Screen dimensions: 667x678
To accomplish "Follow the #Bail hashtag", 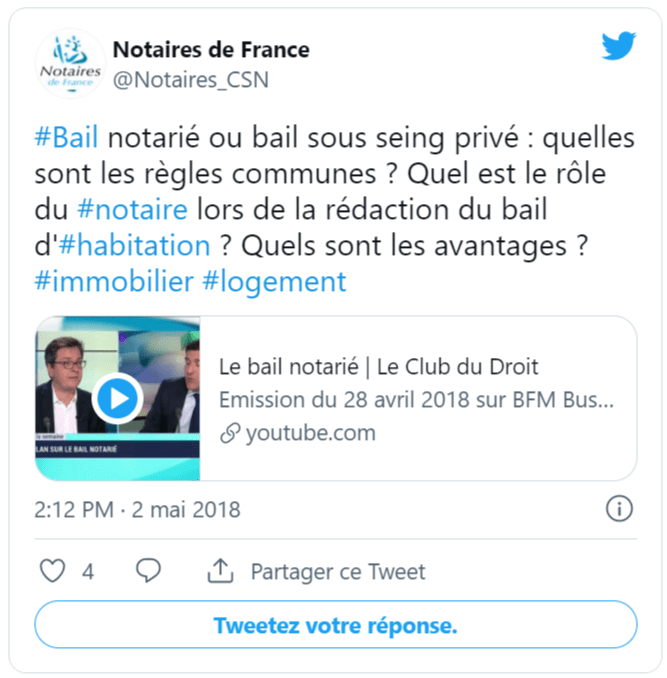I will 66,138.
